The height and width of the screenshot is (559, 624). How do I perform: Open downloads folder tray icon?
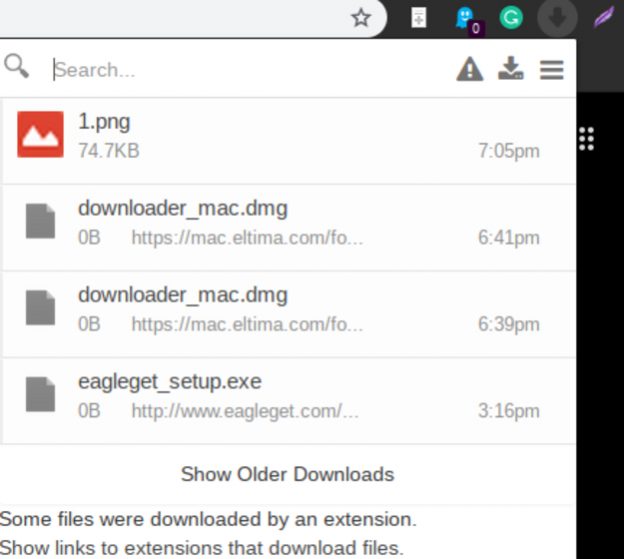511,68
